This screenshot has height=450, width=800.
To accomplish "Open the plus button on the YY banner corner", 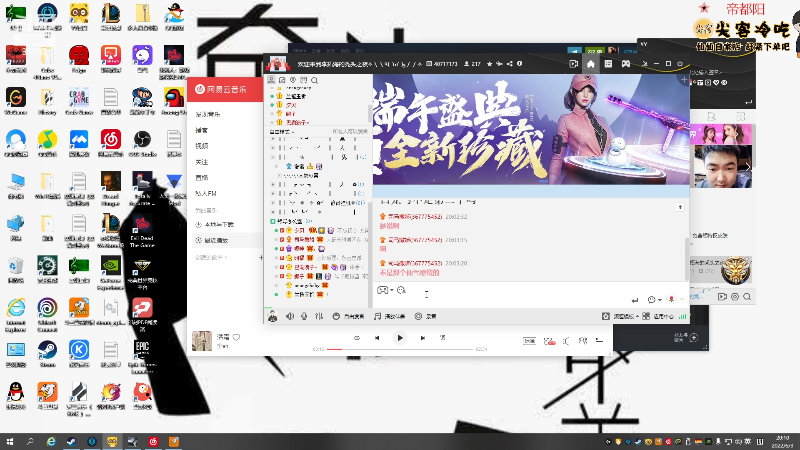I will [684, 80].
